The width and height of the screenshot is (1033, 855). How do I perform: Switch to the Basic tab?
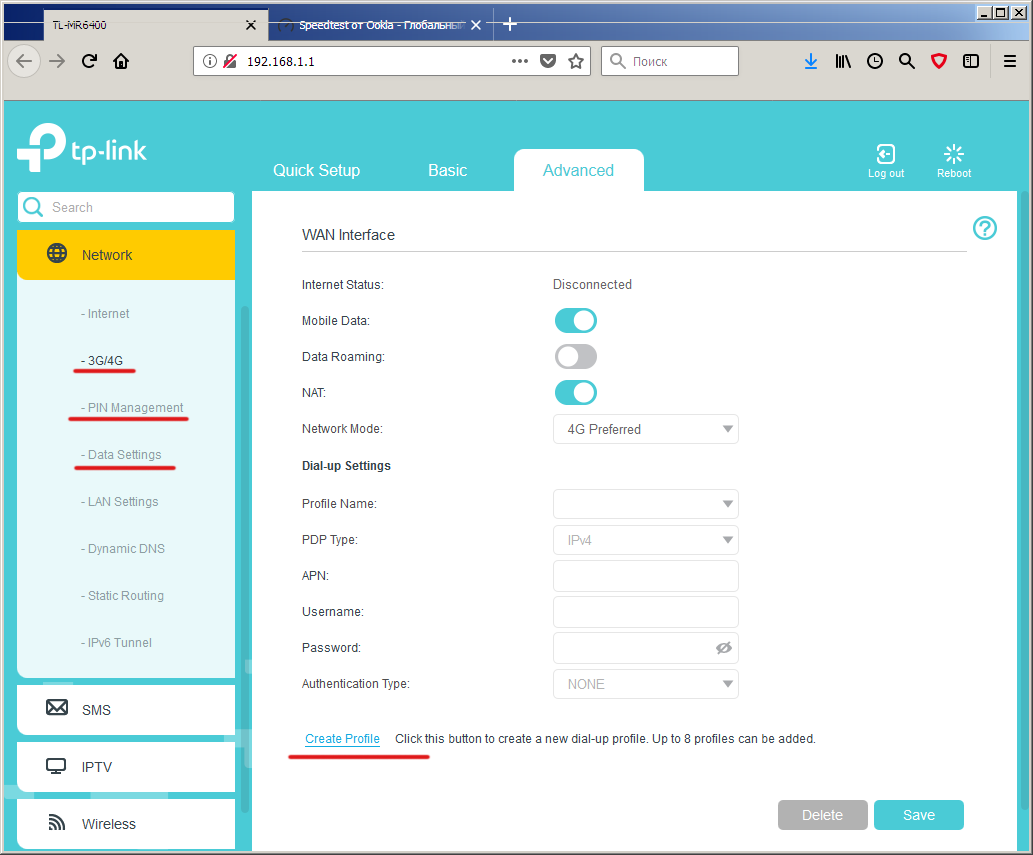(x=447, y=171)
